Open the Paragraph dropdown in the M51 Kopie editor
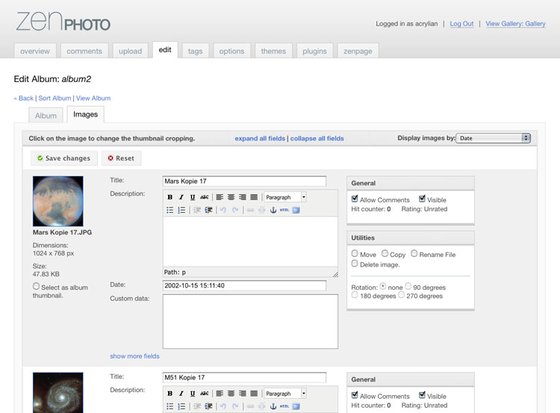The width and height of the screenshot is (560, 413). point(285,393)
